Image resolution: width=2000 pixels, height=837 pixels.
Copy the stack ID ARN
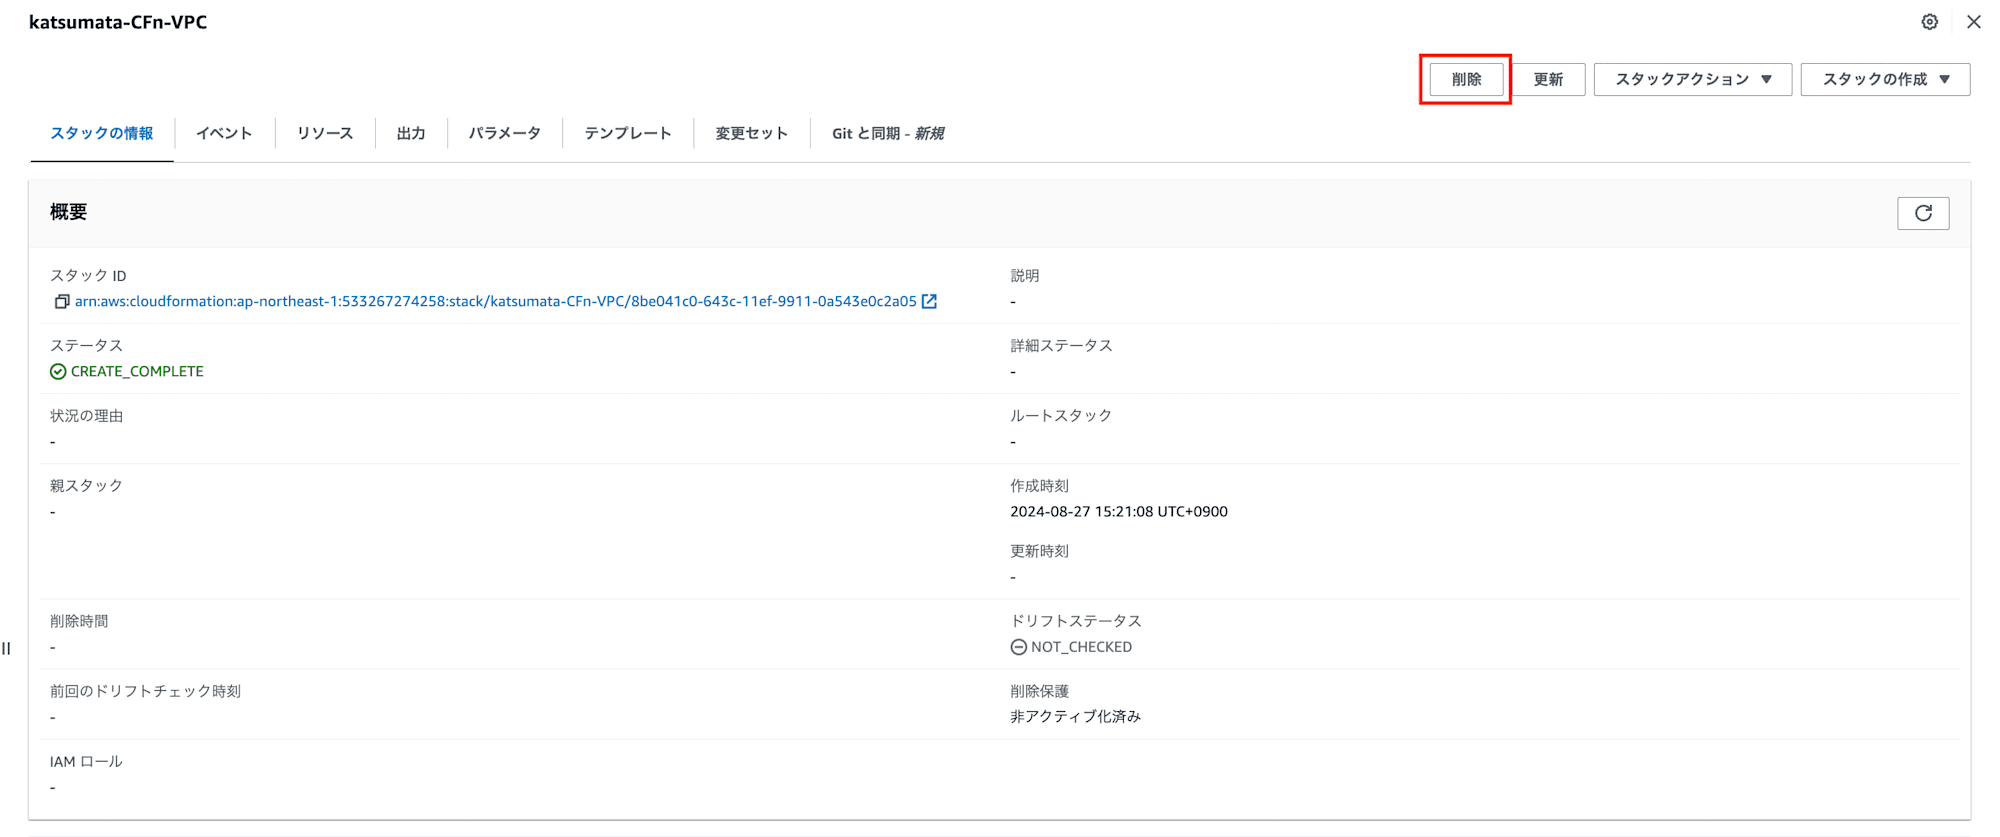pyautogui.click(x=61, y=301)
